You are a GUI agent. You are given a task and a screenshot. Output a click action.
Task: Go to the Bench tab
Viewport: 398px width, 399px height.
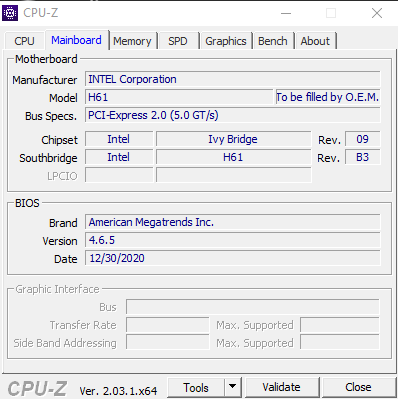pos(273,41)
